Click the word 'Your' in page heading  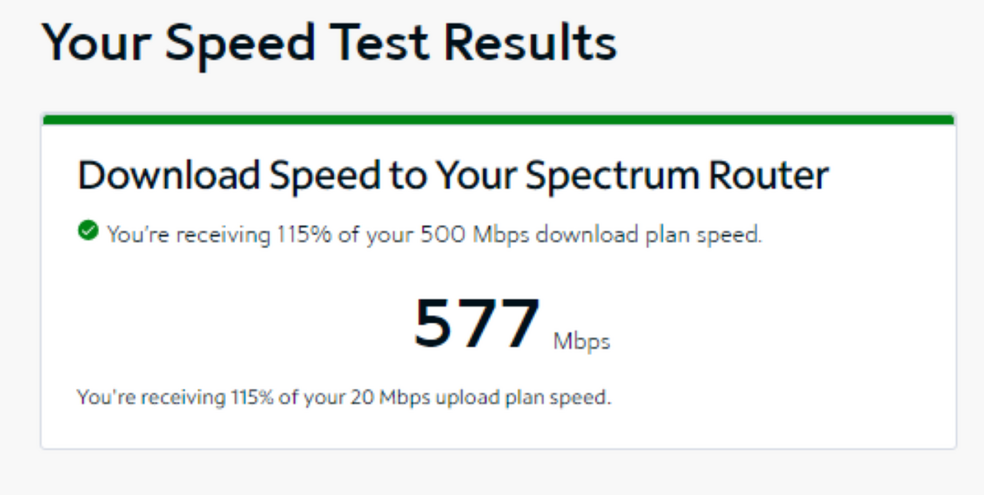97,43
